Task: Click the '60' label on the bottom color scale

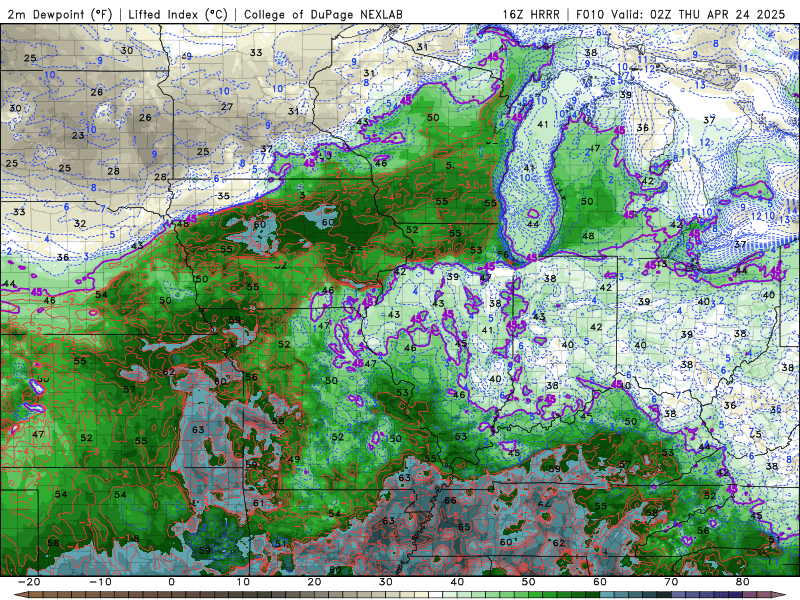Action: 600,582
